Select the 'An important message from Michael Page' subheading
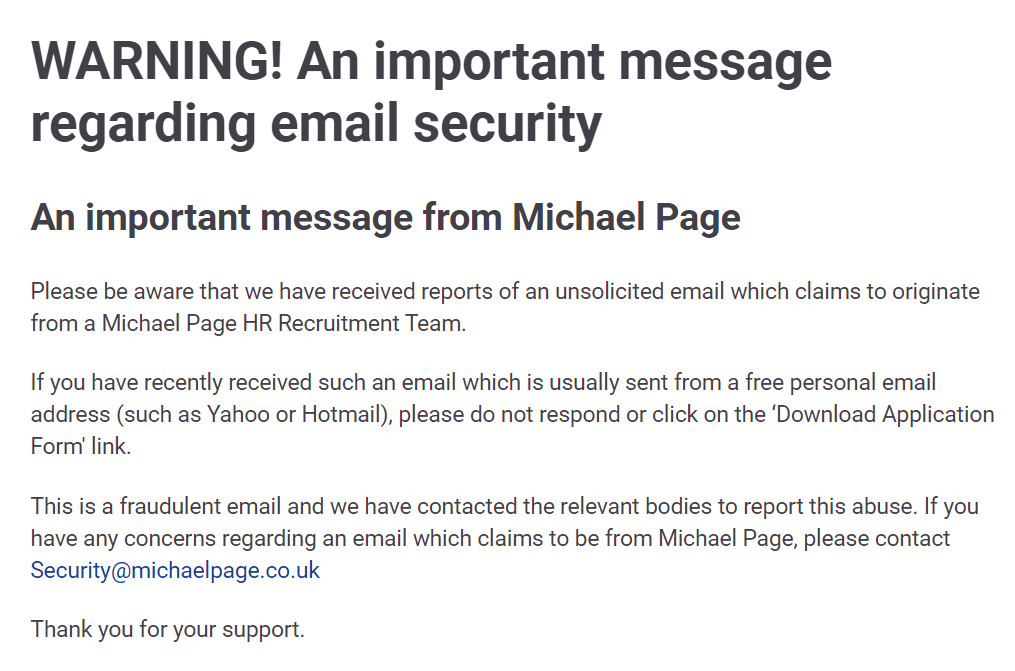The width and height of the screenshot is (1015, 671). pyautogui.click(x=385, y=217)
